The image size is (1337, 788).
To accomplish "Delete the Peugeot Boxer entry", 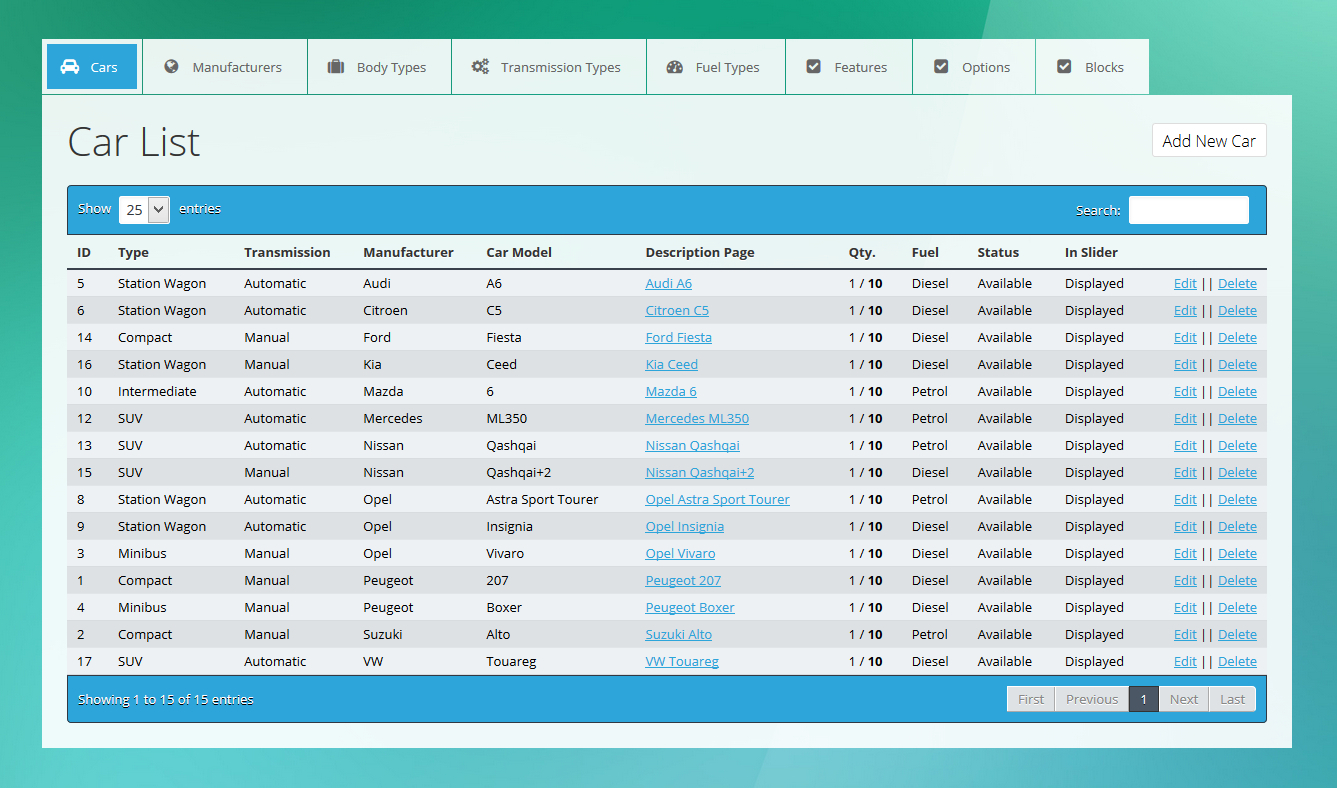I will [x=1238, y=607].
